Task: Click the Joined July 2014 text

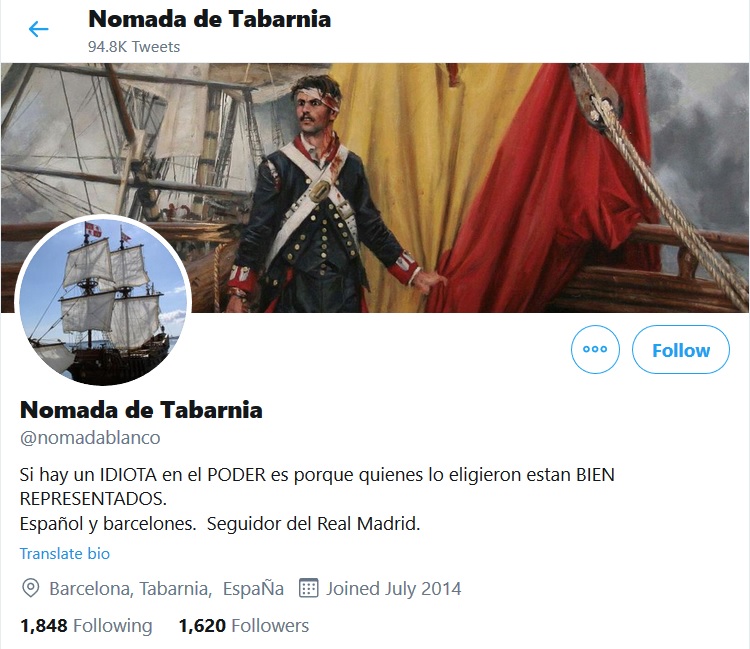Action: click(394, 588)
